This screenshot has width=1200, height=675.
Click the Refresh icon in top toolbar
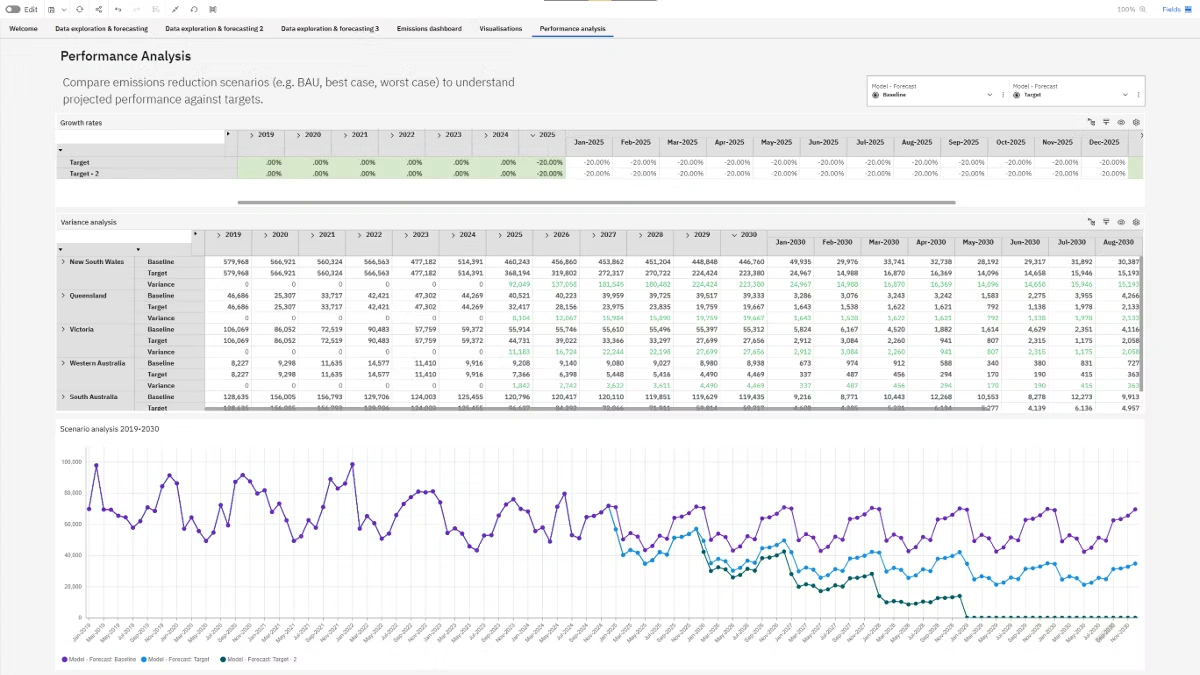[x=79, y=9]
